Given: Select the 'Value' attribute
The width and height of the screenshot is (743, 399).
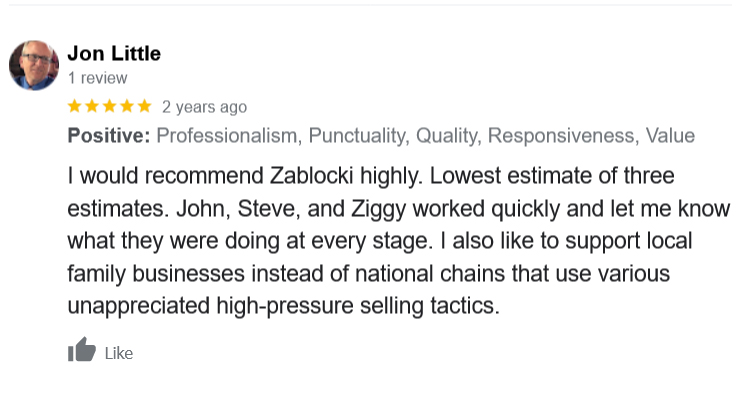Looking at the screenshot, I should (x=670, y=136).
